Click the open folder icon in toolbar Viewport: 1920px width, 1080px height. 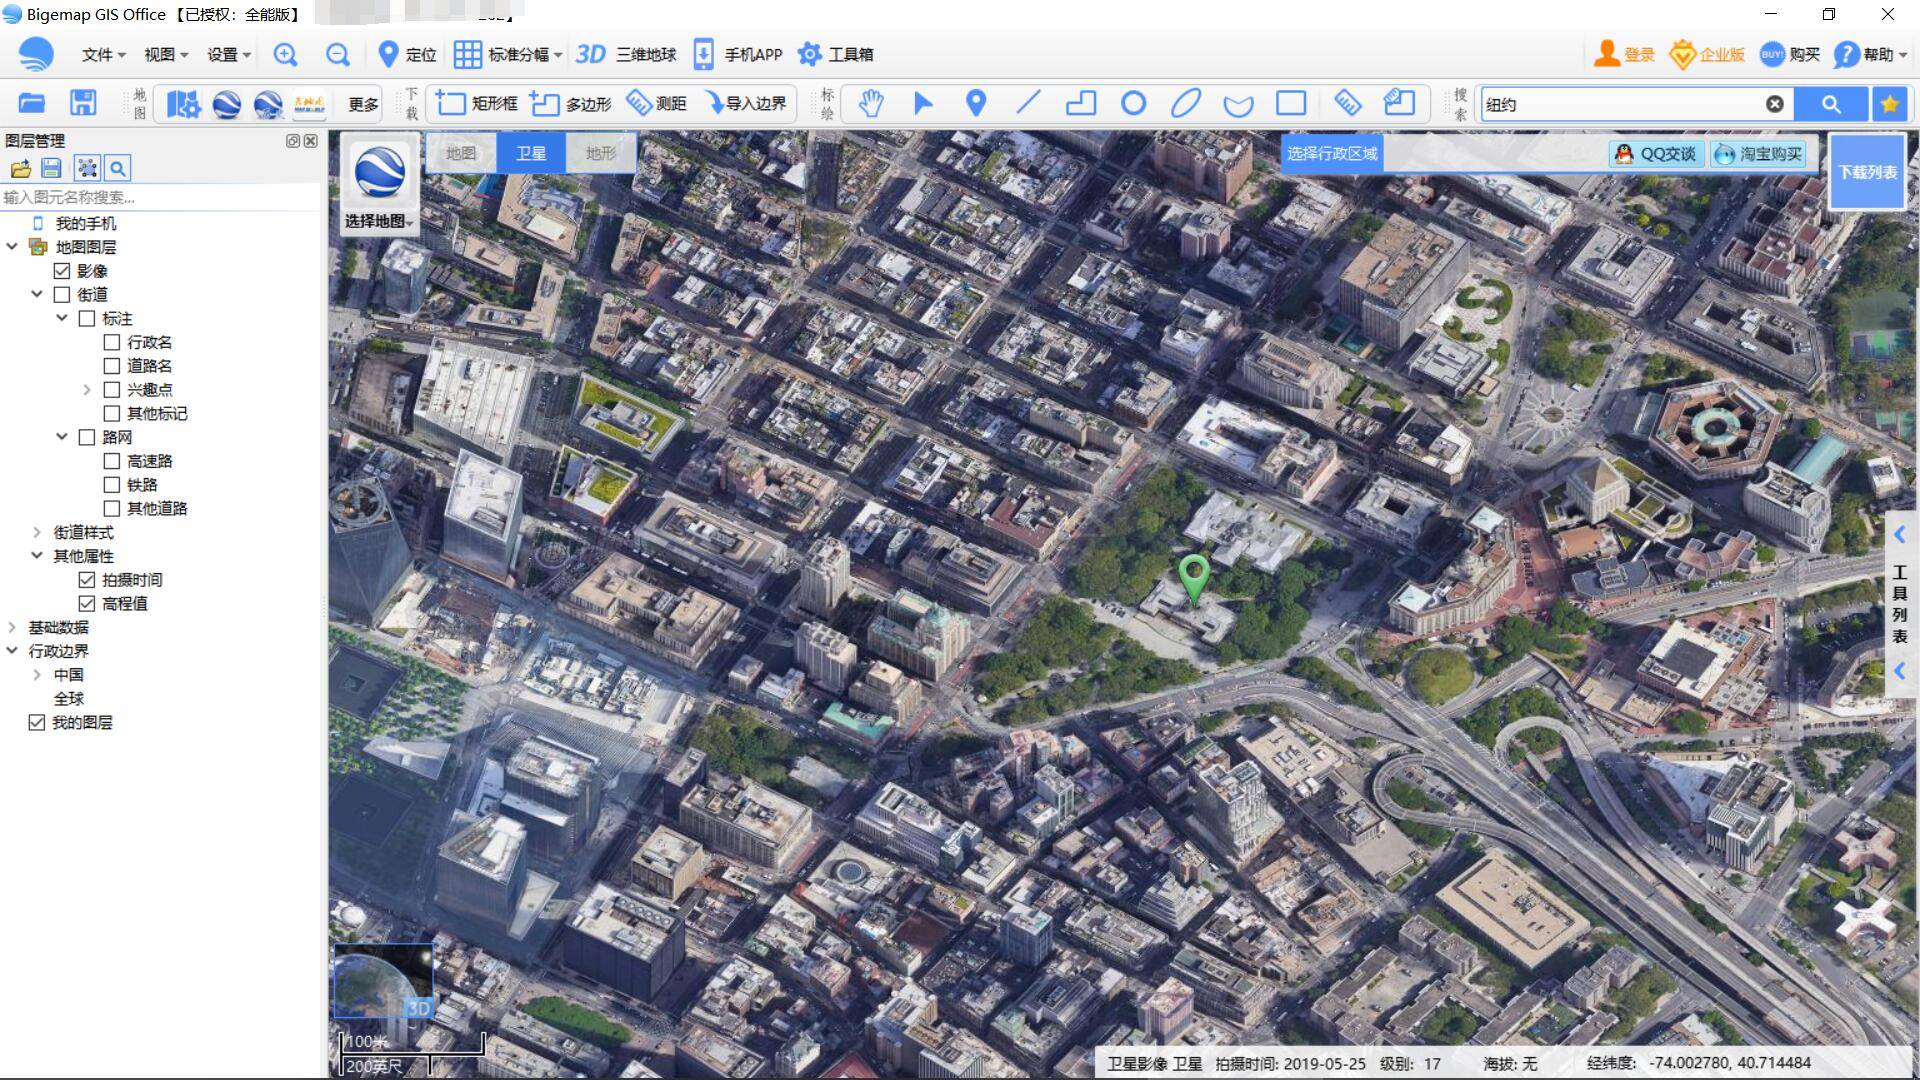point(32,103)
